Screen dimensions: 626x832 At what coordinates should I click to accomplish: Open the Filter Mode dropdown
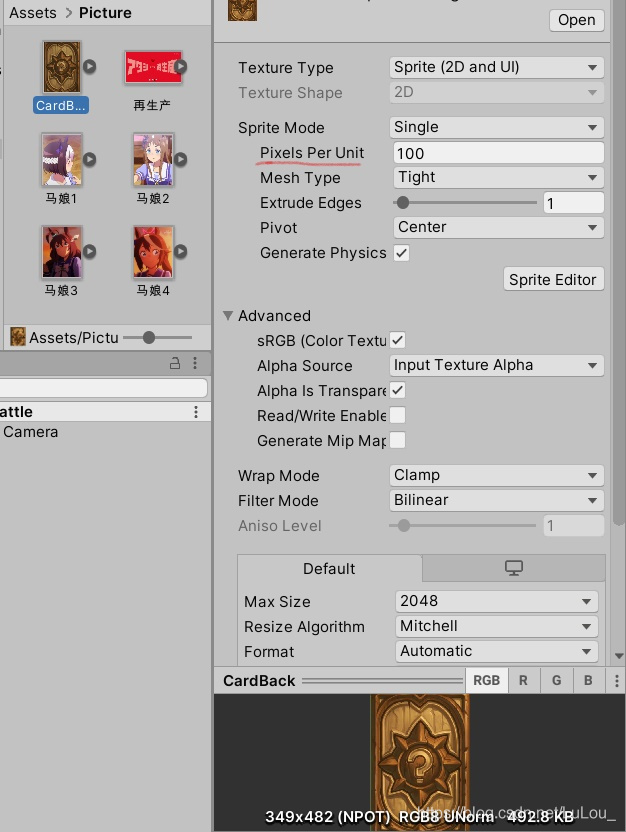(497, 500)
